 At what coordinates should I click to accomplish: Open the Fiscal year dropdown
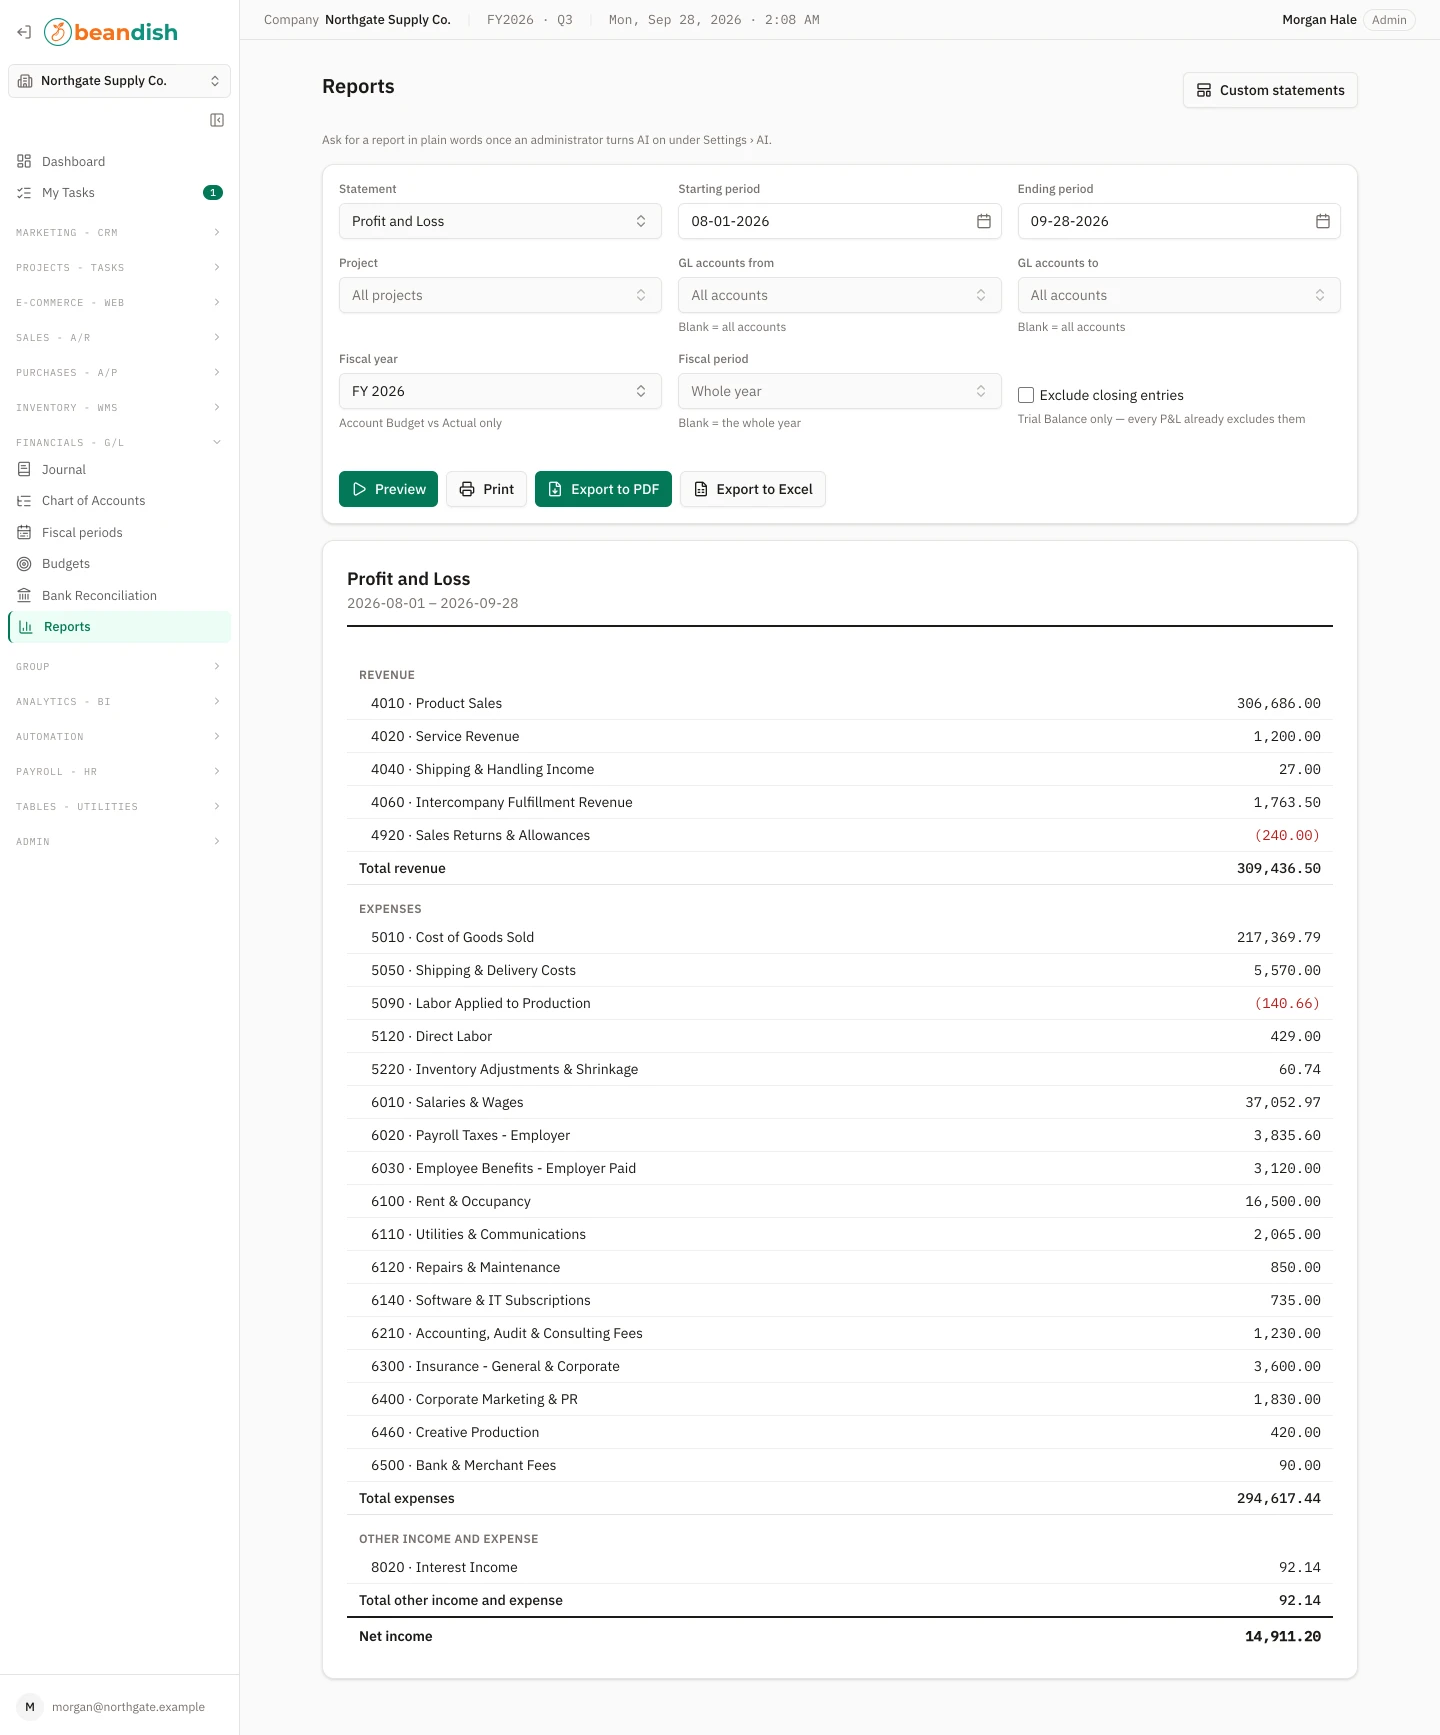click(500, 391)
